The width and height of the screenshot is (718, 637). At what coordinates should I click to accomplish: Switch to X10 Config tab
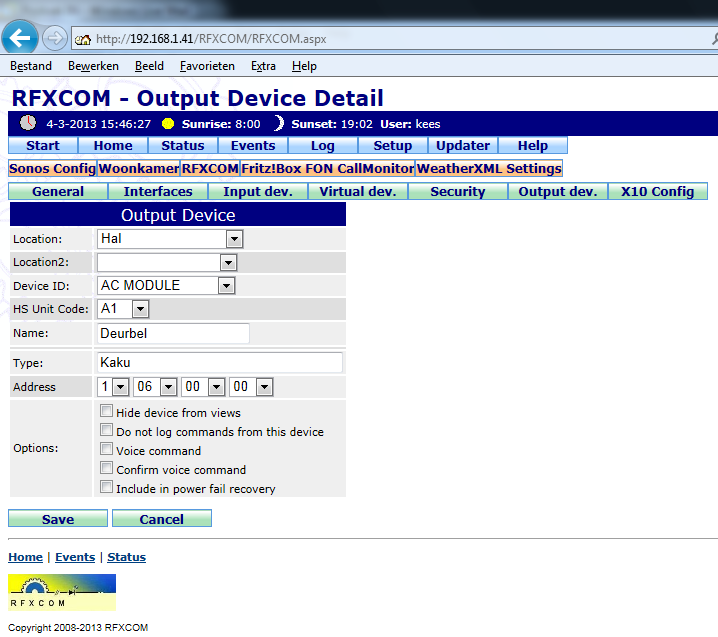pos(658,191)
